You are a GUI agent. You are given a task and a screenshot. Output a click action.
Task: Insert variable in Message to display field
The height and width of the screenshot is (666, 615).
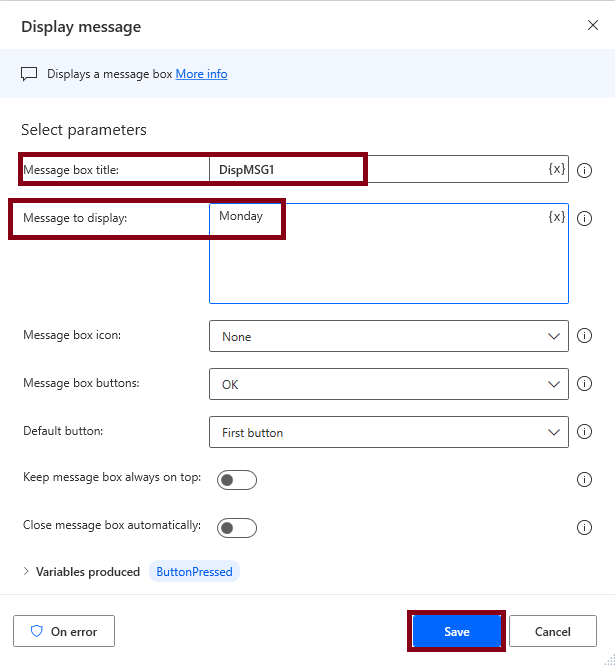pyautogui.click(x=557, y=216)
